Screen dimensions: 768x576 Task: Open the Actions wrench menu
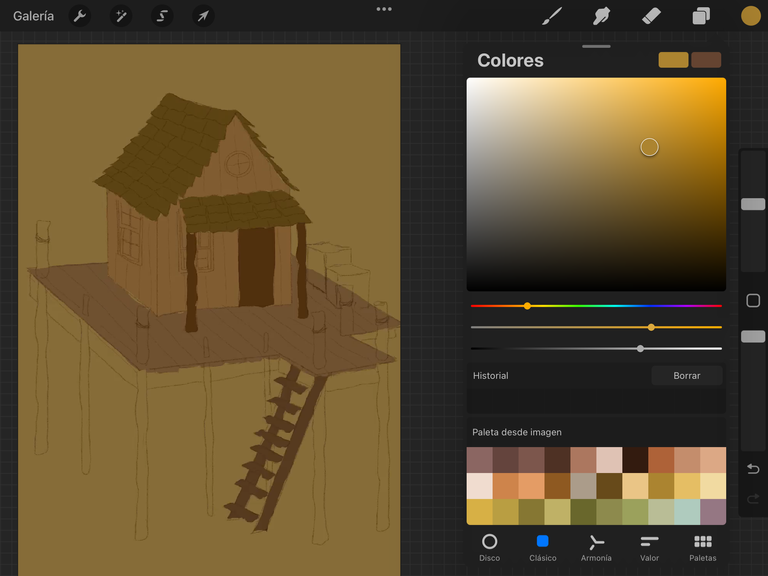point(80,16)
